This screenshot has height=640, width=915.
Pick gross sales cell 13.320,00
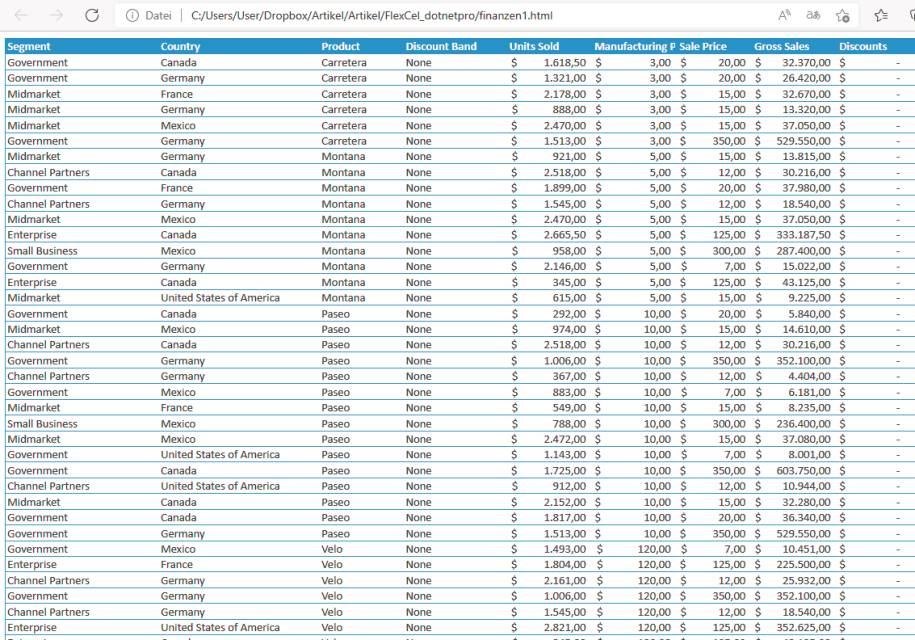tap(806, 110)
